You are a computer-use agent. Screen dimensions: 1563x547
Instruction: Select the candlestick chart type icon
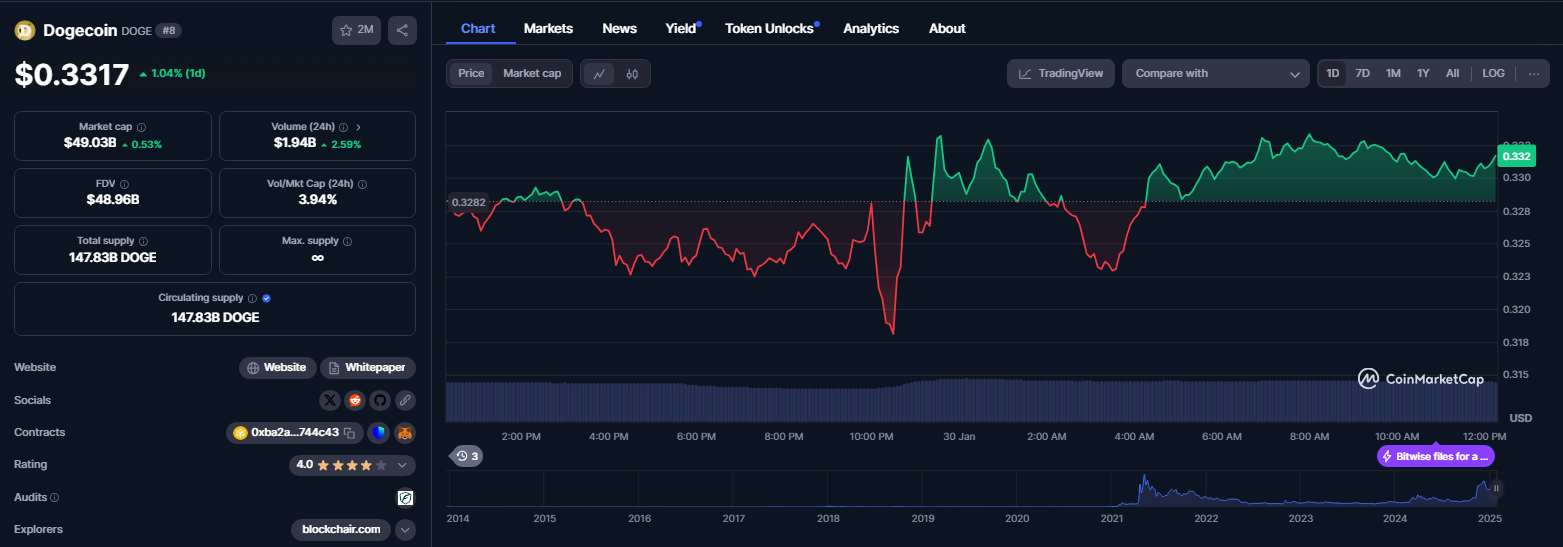point(632,73)
